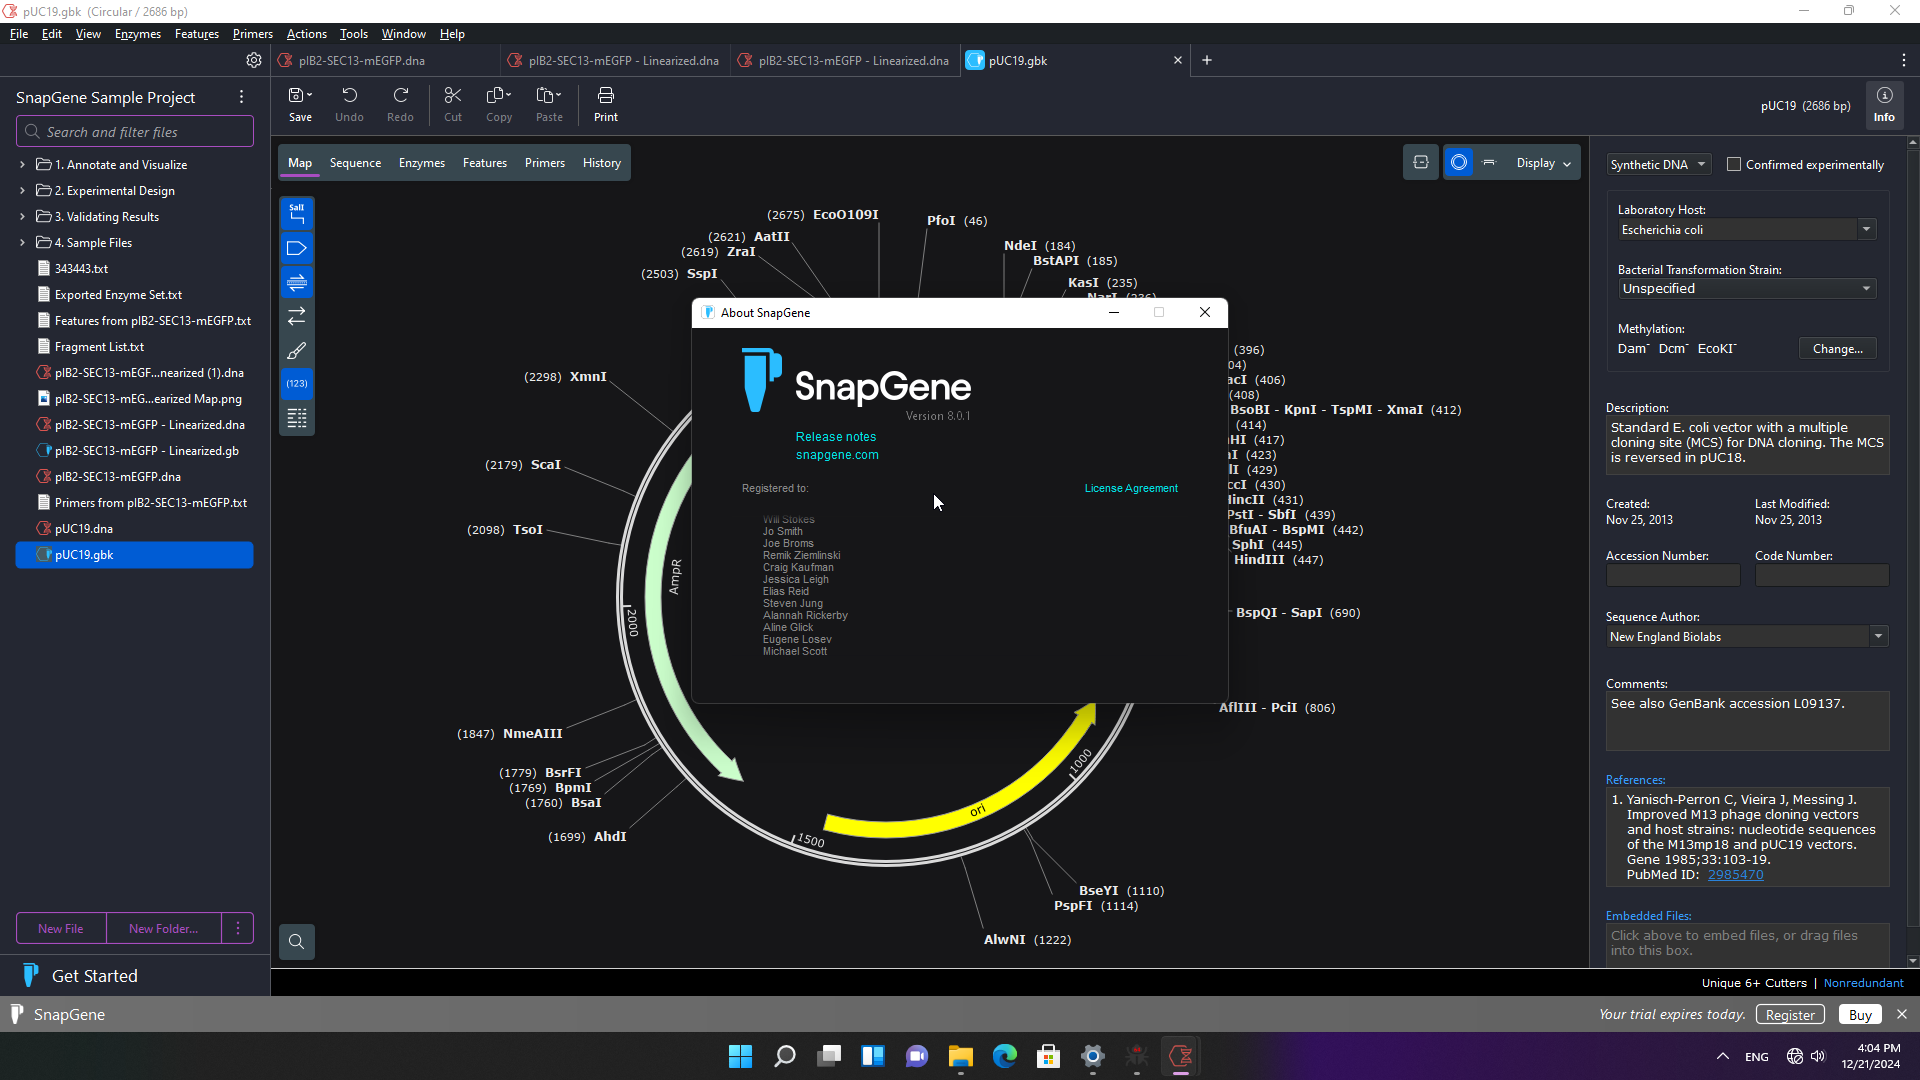Image resolution: width=1920 pixels, height=1080 pixels.
Task: Open Microsoft Store from the taskbar
Action: [1049, 1056]
